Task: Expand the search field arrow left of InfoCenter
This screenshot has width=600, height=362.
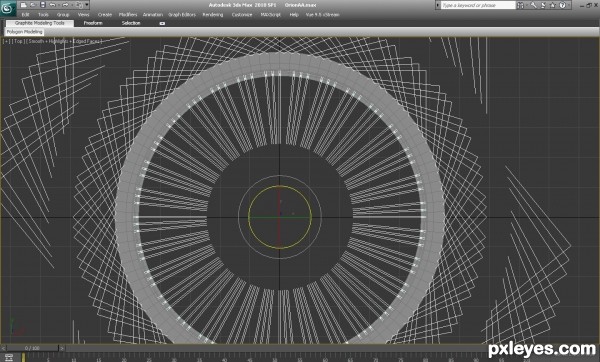Action: tap(438, 5)
